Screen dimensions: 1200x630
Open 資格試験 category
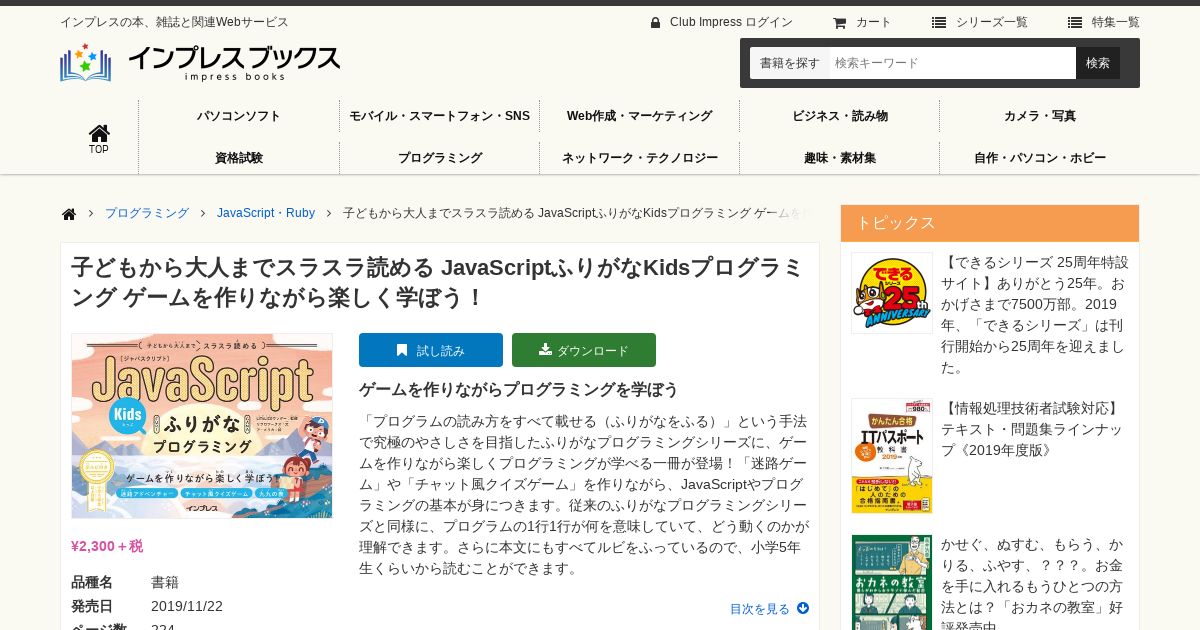239,158
